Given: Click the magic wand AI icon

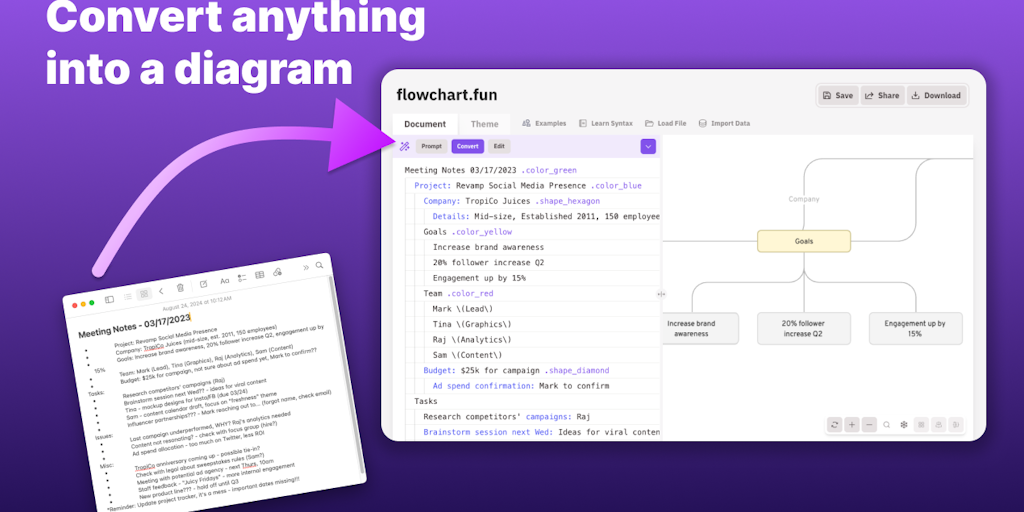Looking at the screenshot, I should (x=404, y=146).
